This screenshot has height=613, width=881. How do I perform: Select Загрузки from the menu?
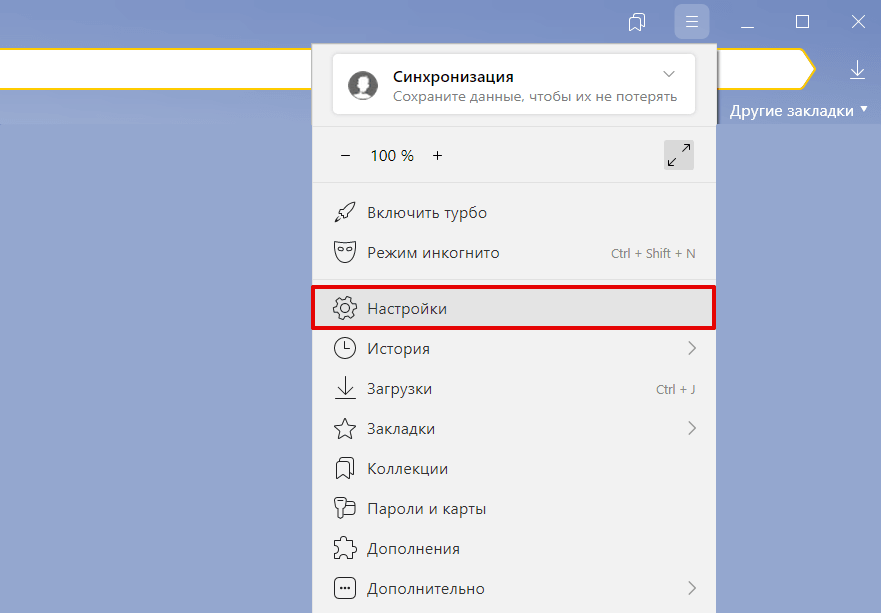399,389
